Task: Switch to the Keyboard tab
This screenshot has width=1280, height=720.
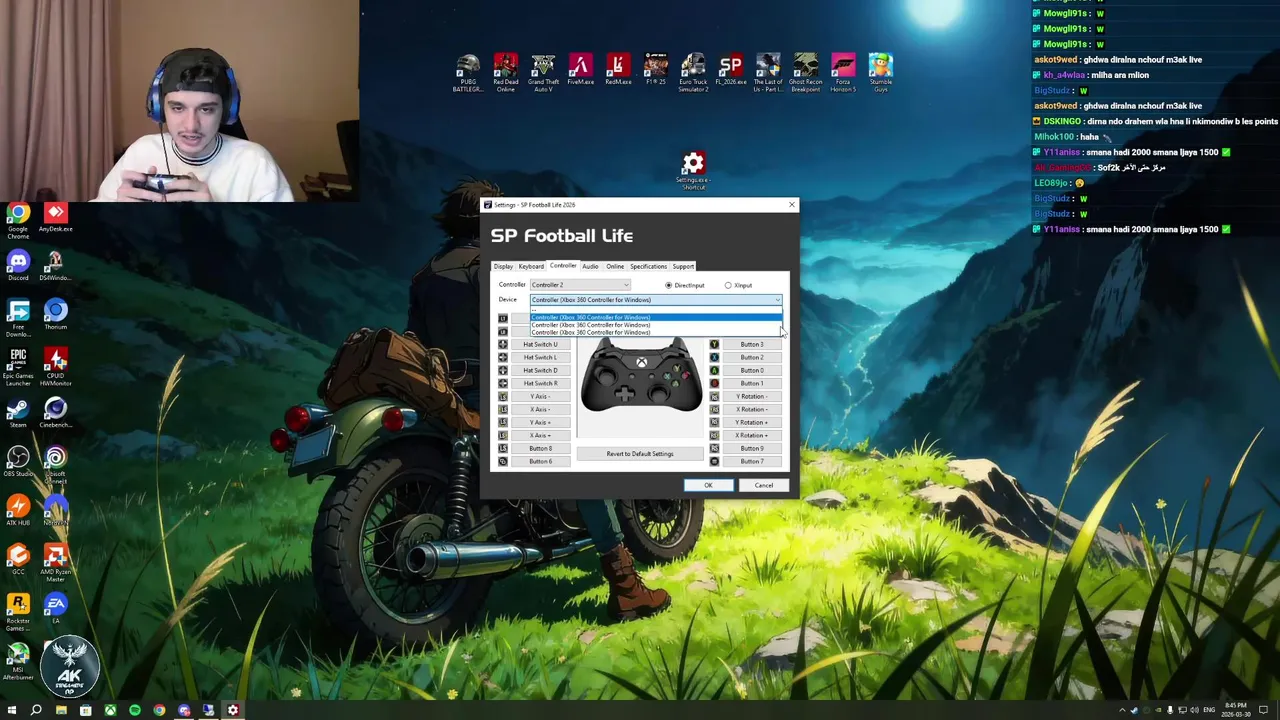Action: [531, 266]
